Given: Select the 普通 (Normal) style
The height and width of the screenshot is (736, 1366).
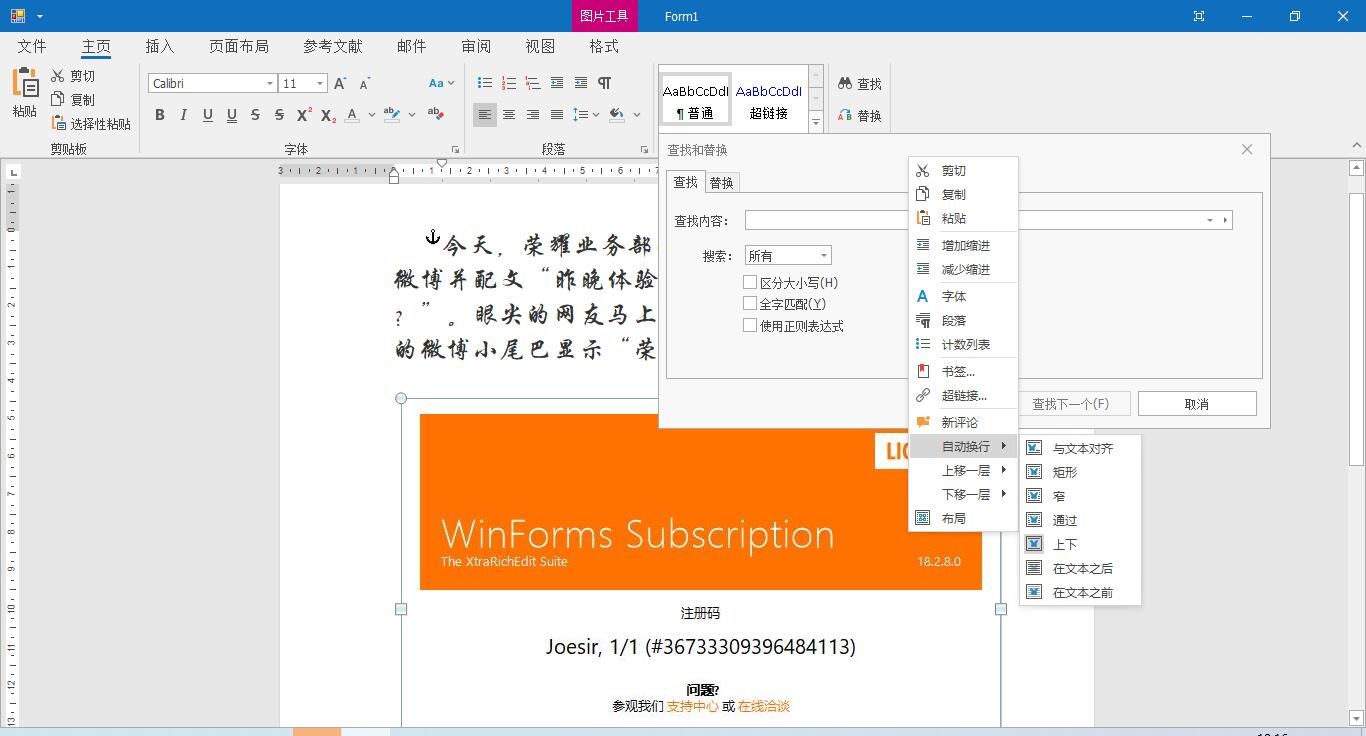Looking at the screenshot, I should (696, 100).
